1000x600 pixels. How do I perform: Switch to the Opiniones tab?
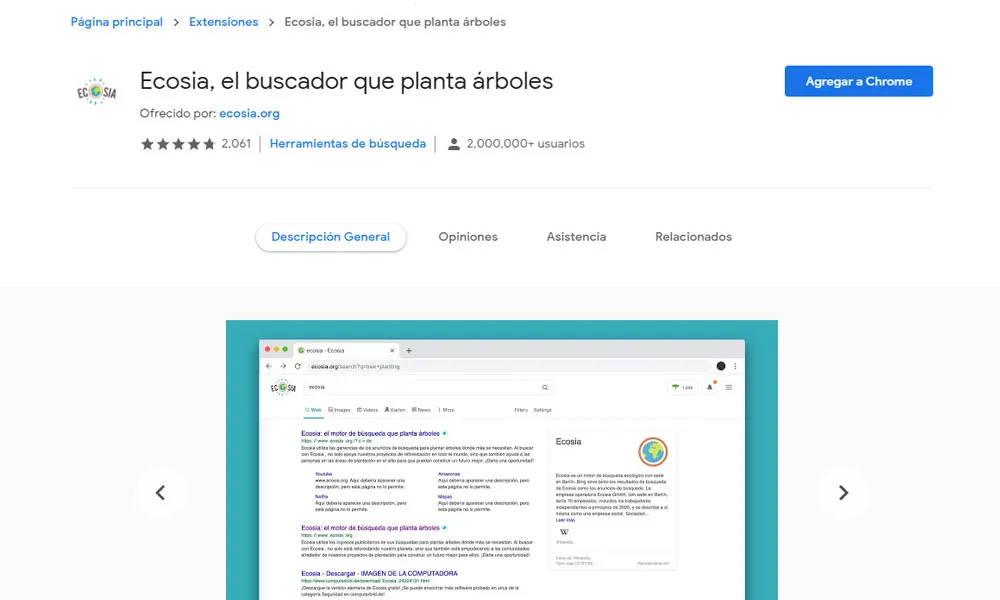click(x=468, y=237)
